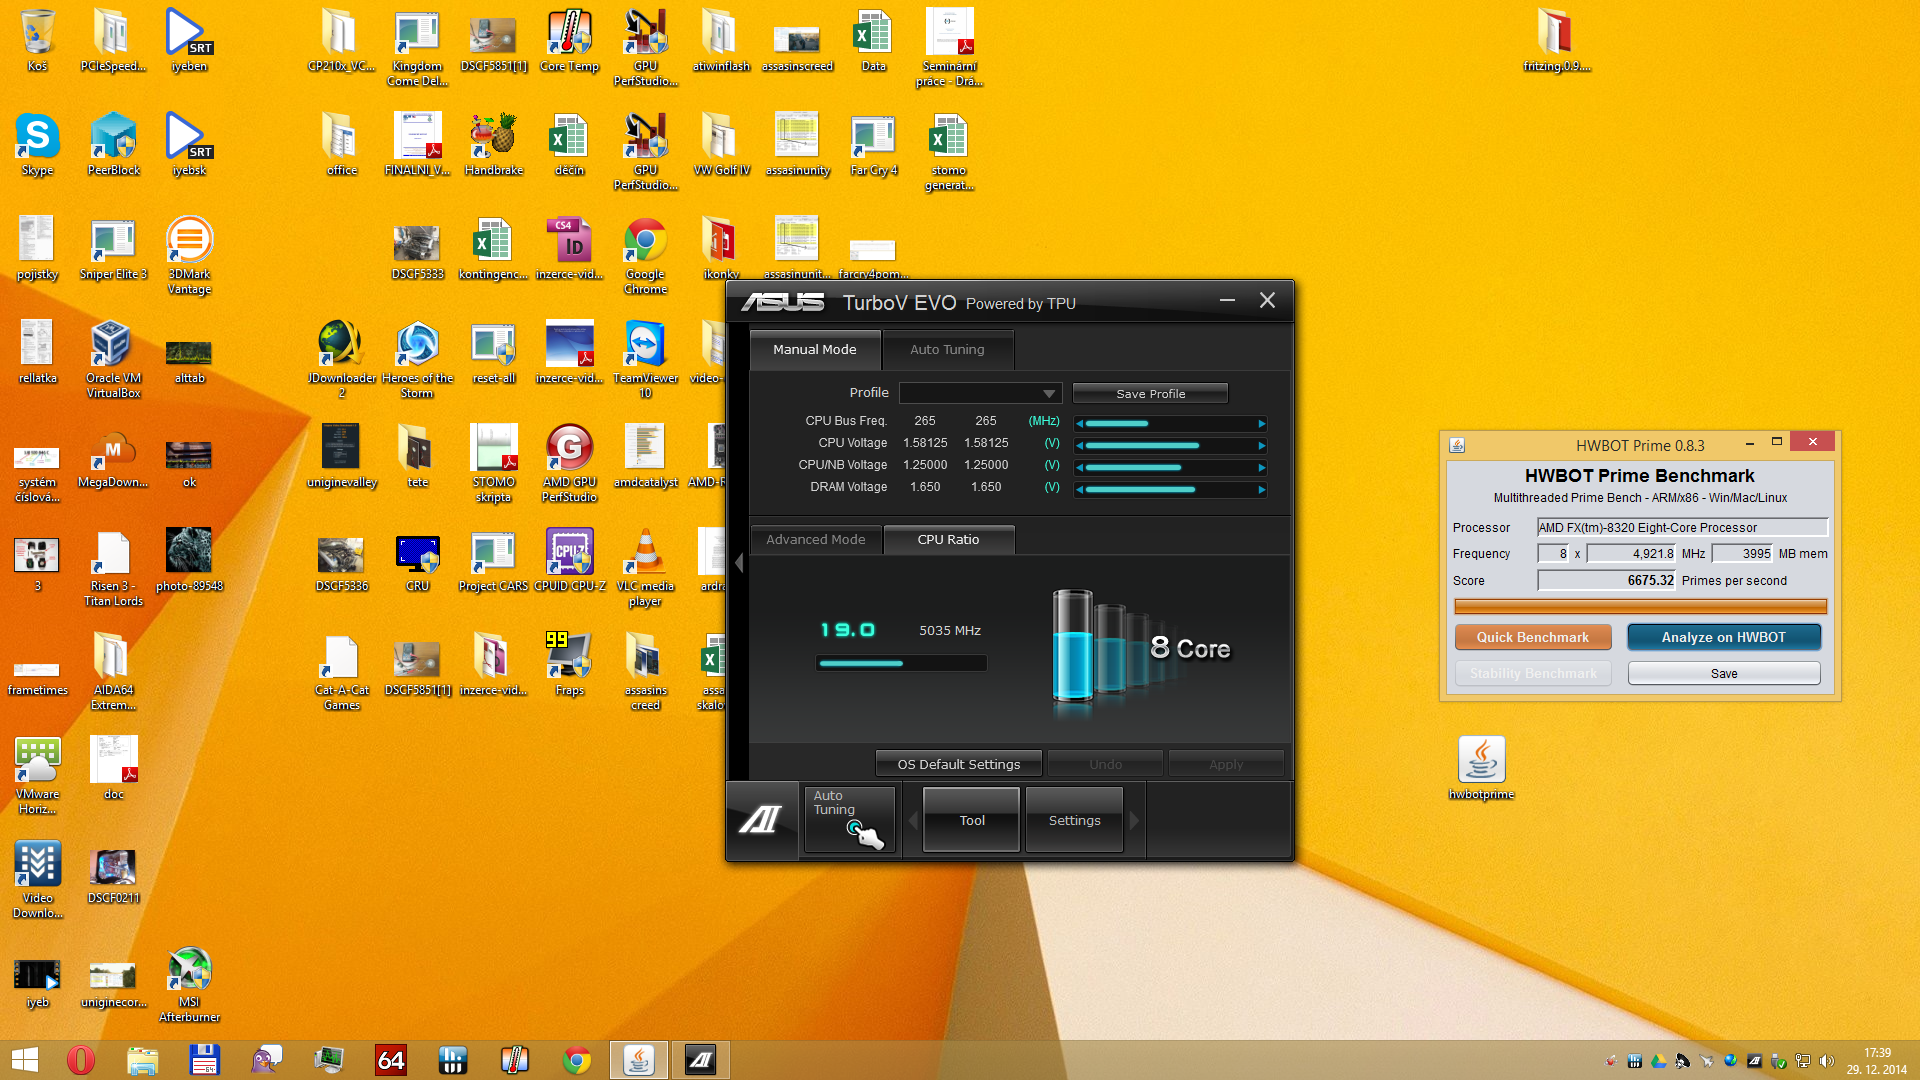Image resolution: width=1920 pixels, height=1080 pixels.
Task: Adjust the CPU Bus Freq. slider
Action: click(1170, 423)
